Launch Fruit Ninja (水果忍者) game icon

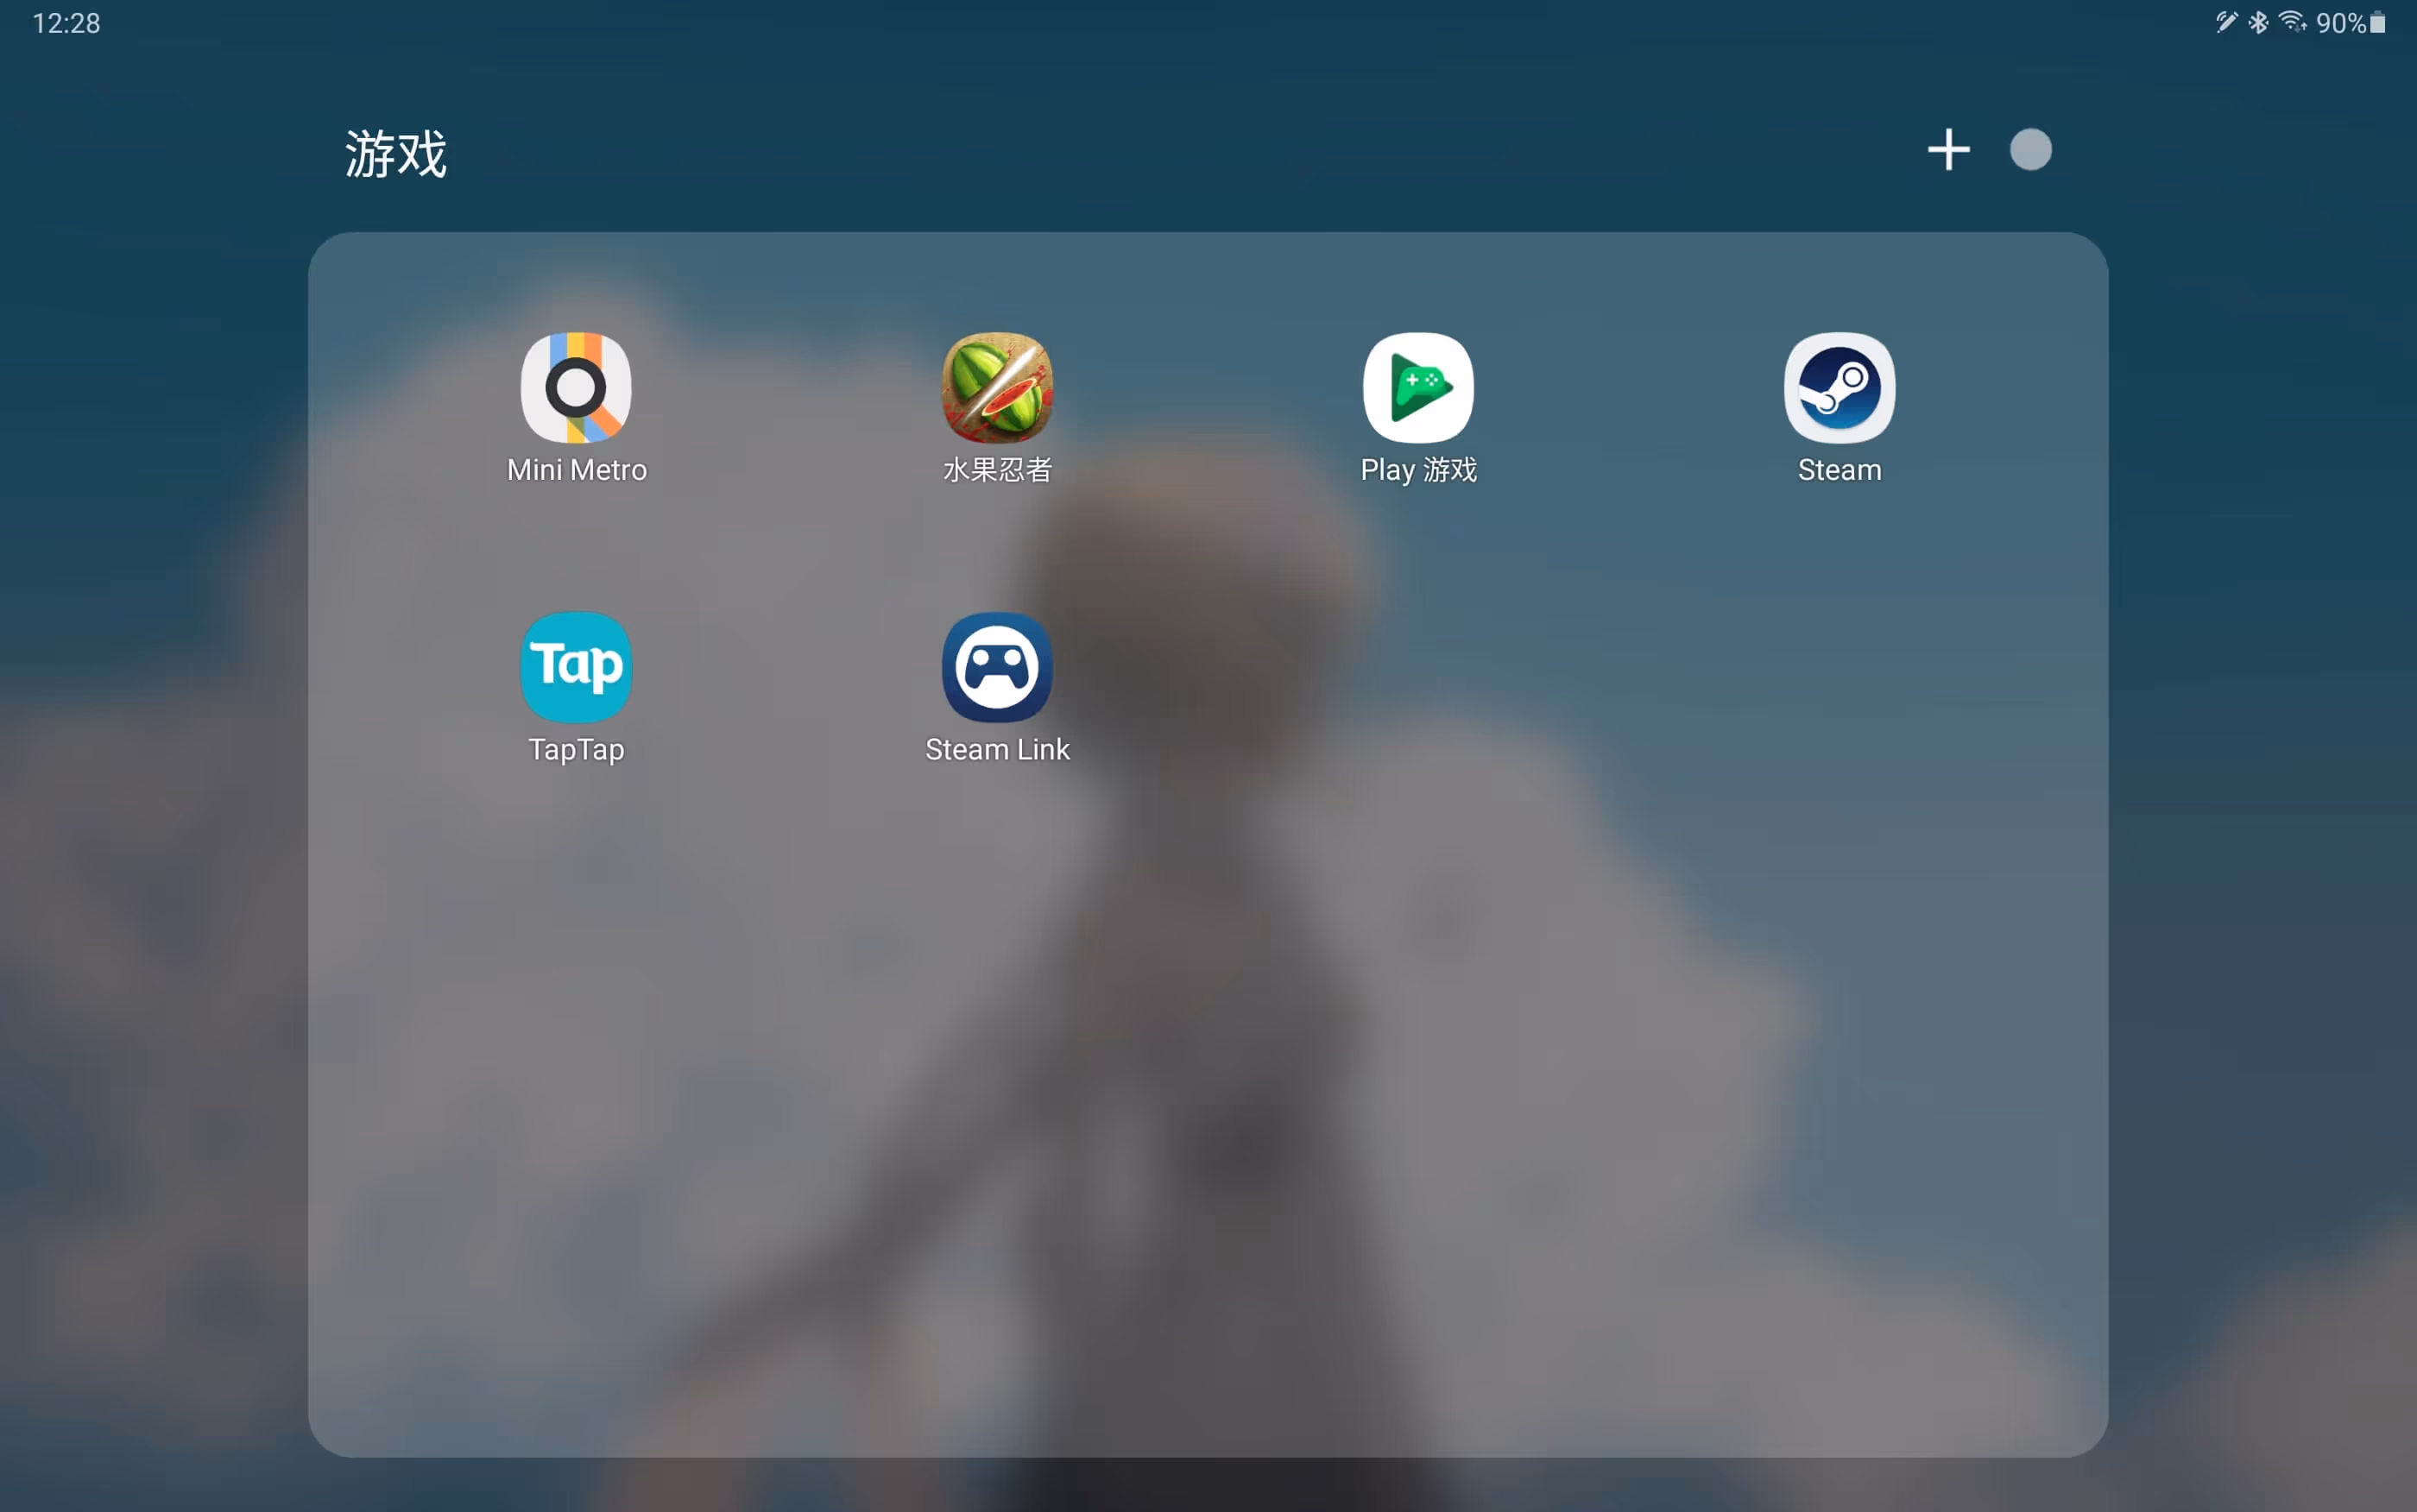click(997, 388)
